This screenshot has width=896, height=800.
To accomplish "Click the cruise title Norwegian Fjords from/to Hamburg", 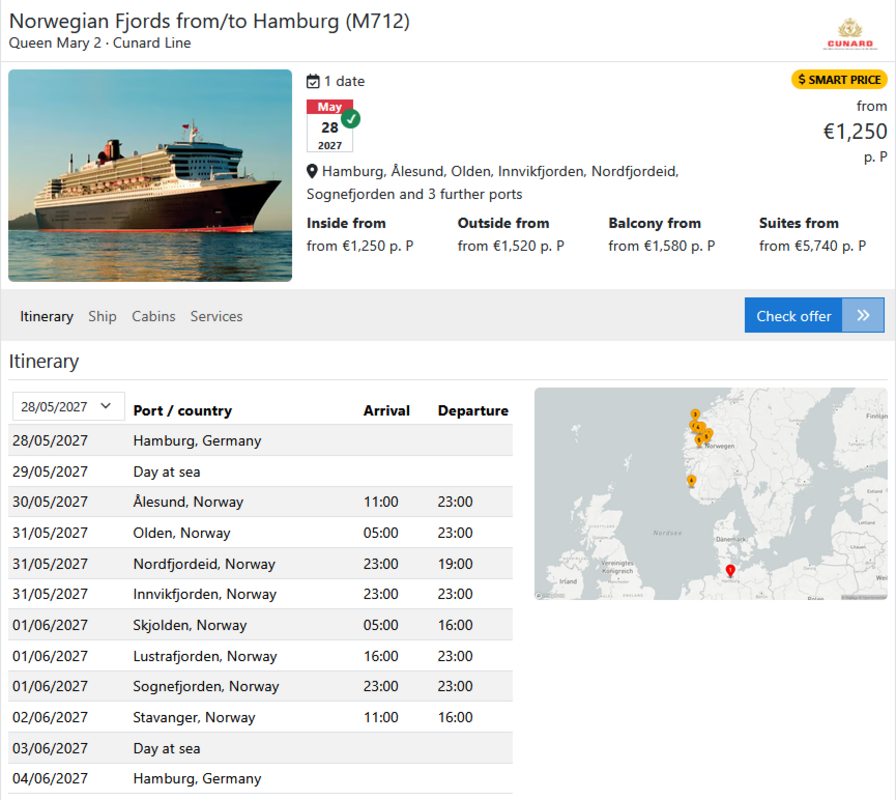I will [210, 21].
